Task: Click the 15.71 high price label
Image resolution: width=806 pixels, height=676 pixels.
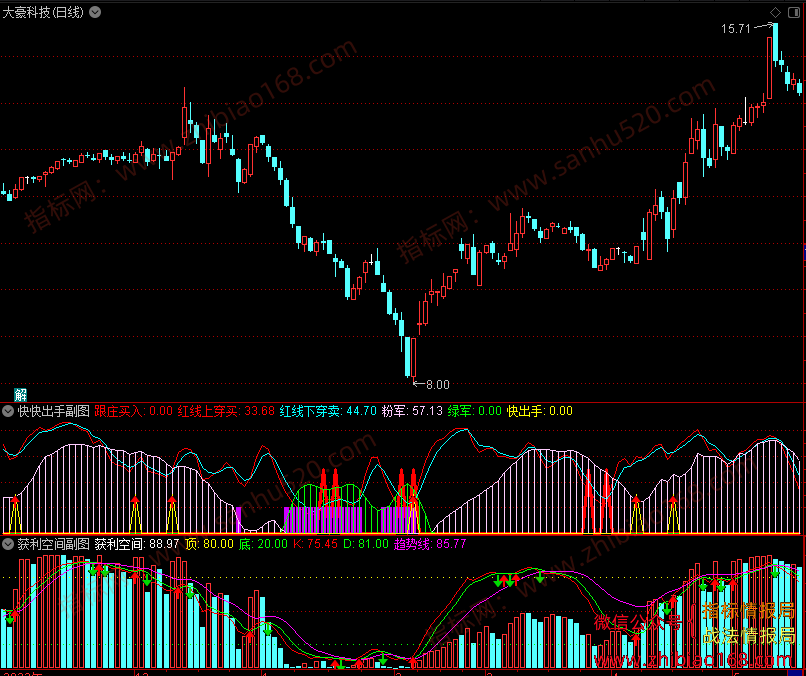Action: tap(736, 29)
